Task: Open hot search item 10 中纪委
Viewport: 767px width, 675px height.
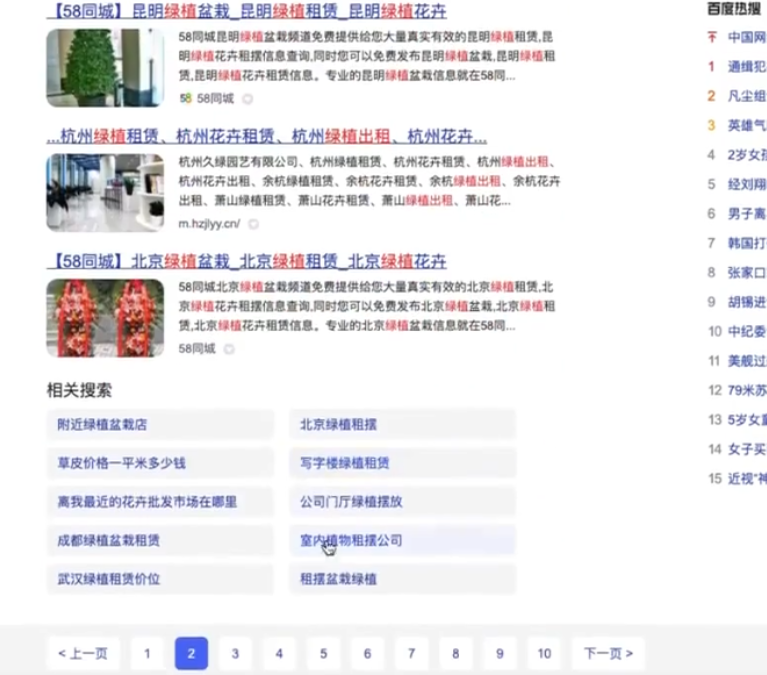Action: [747, 331]
